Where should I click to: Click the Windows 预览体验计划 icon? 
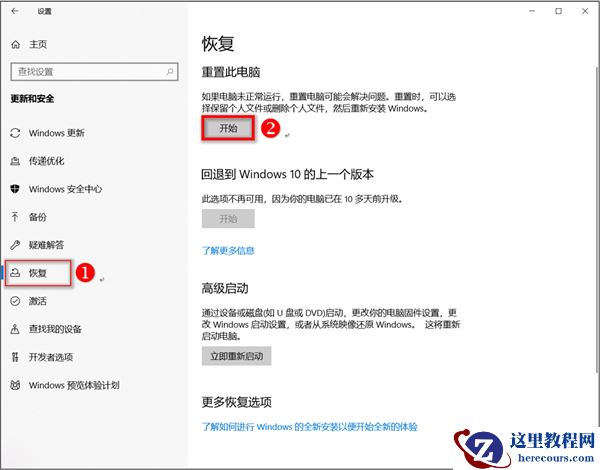point(15,385)
